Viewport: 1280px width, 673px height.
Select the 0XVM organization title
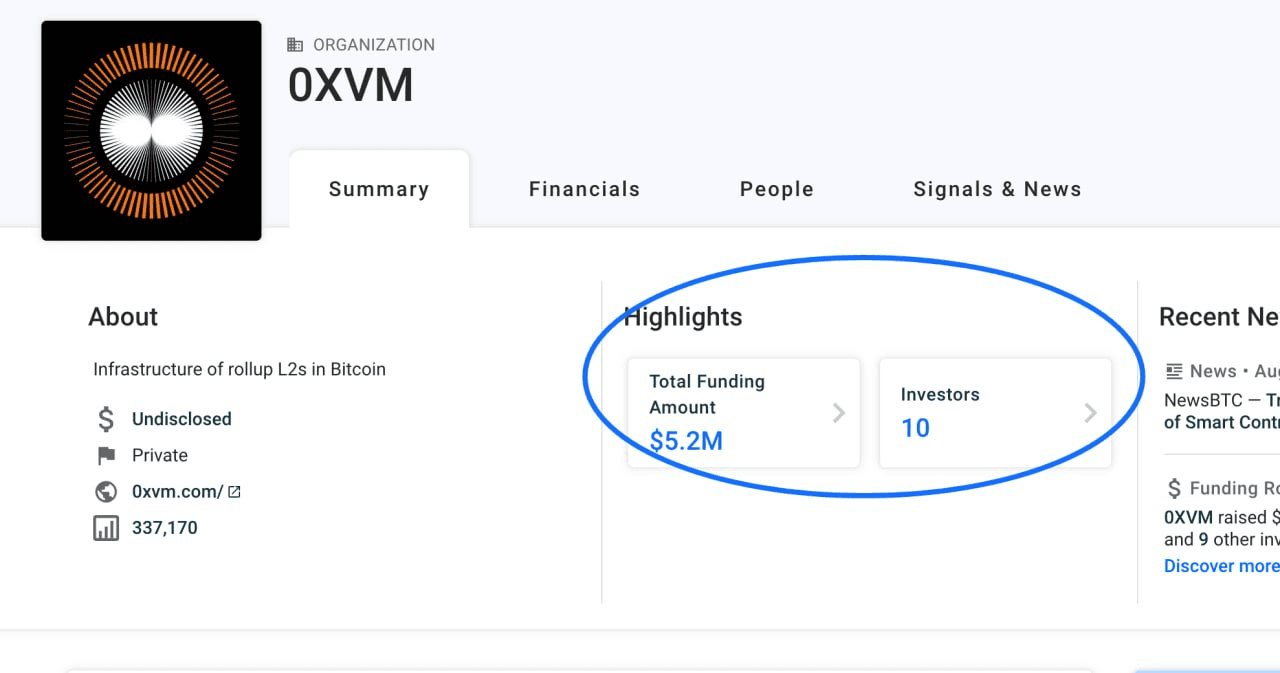[x=351, y=85]
